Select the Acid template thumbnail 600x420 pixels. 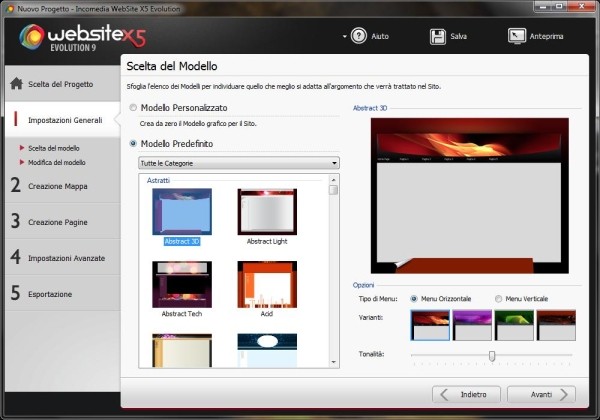pos(267,284)
